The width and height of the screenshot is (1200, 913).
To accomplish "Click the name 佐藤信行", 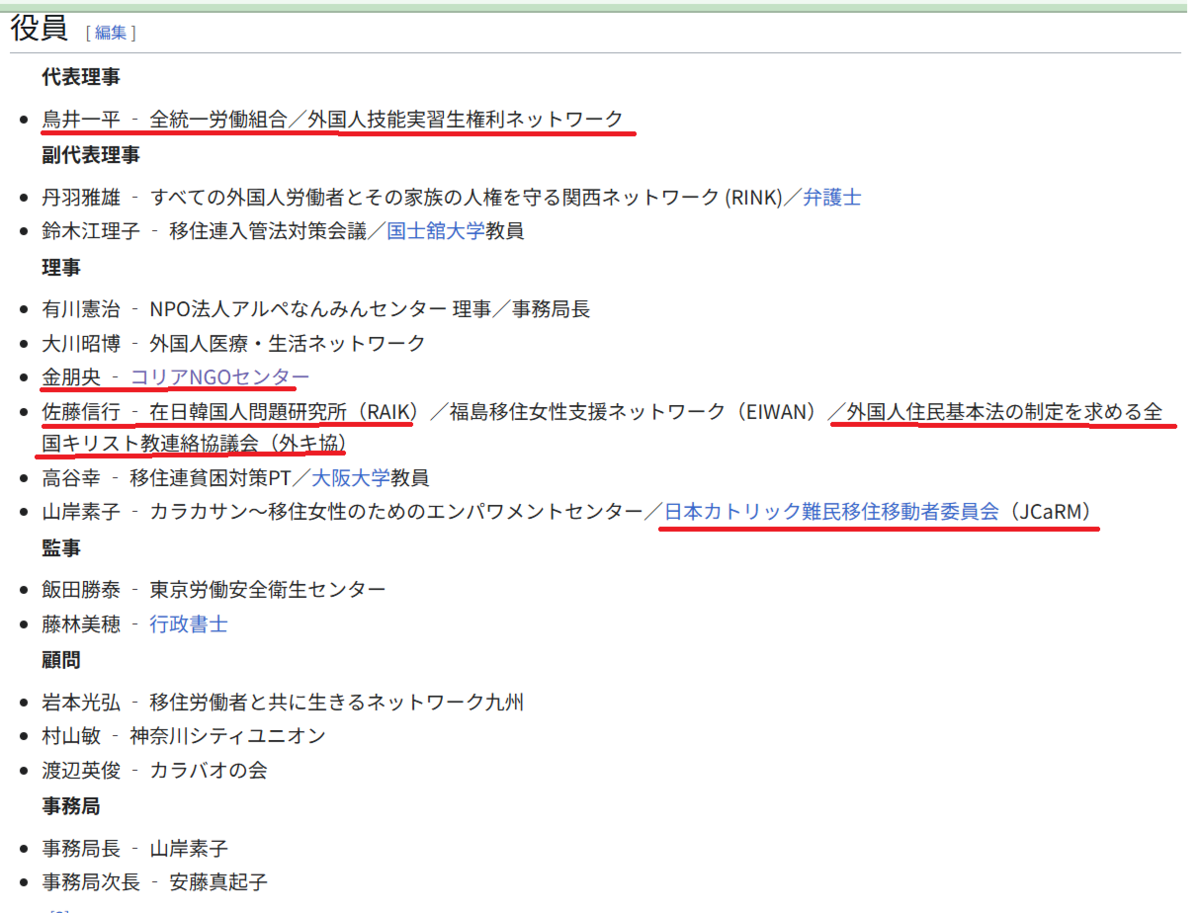I will click(81, 411).
